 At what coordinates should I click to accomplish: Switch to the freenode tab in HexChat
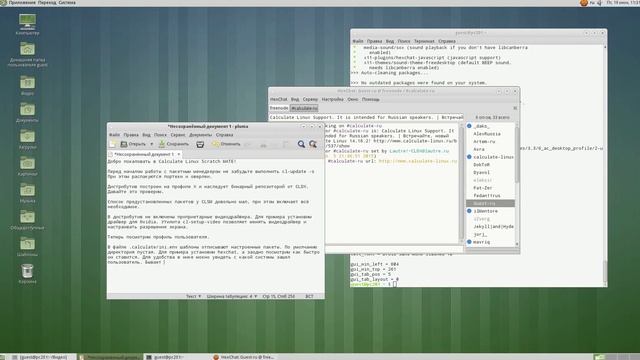[279, 108]
